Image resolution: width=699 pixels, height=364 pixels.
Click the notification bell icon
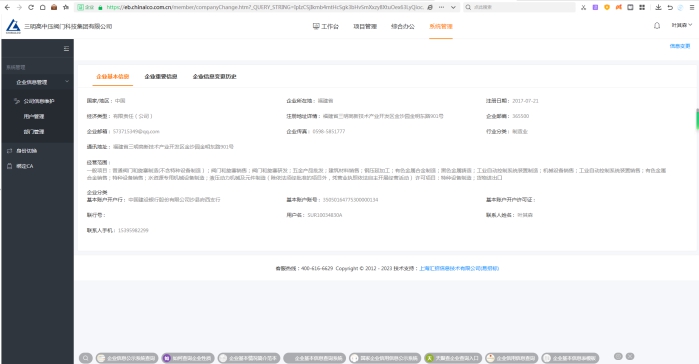point(657,26)
